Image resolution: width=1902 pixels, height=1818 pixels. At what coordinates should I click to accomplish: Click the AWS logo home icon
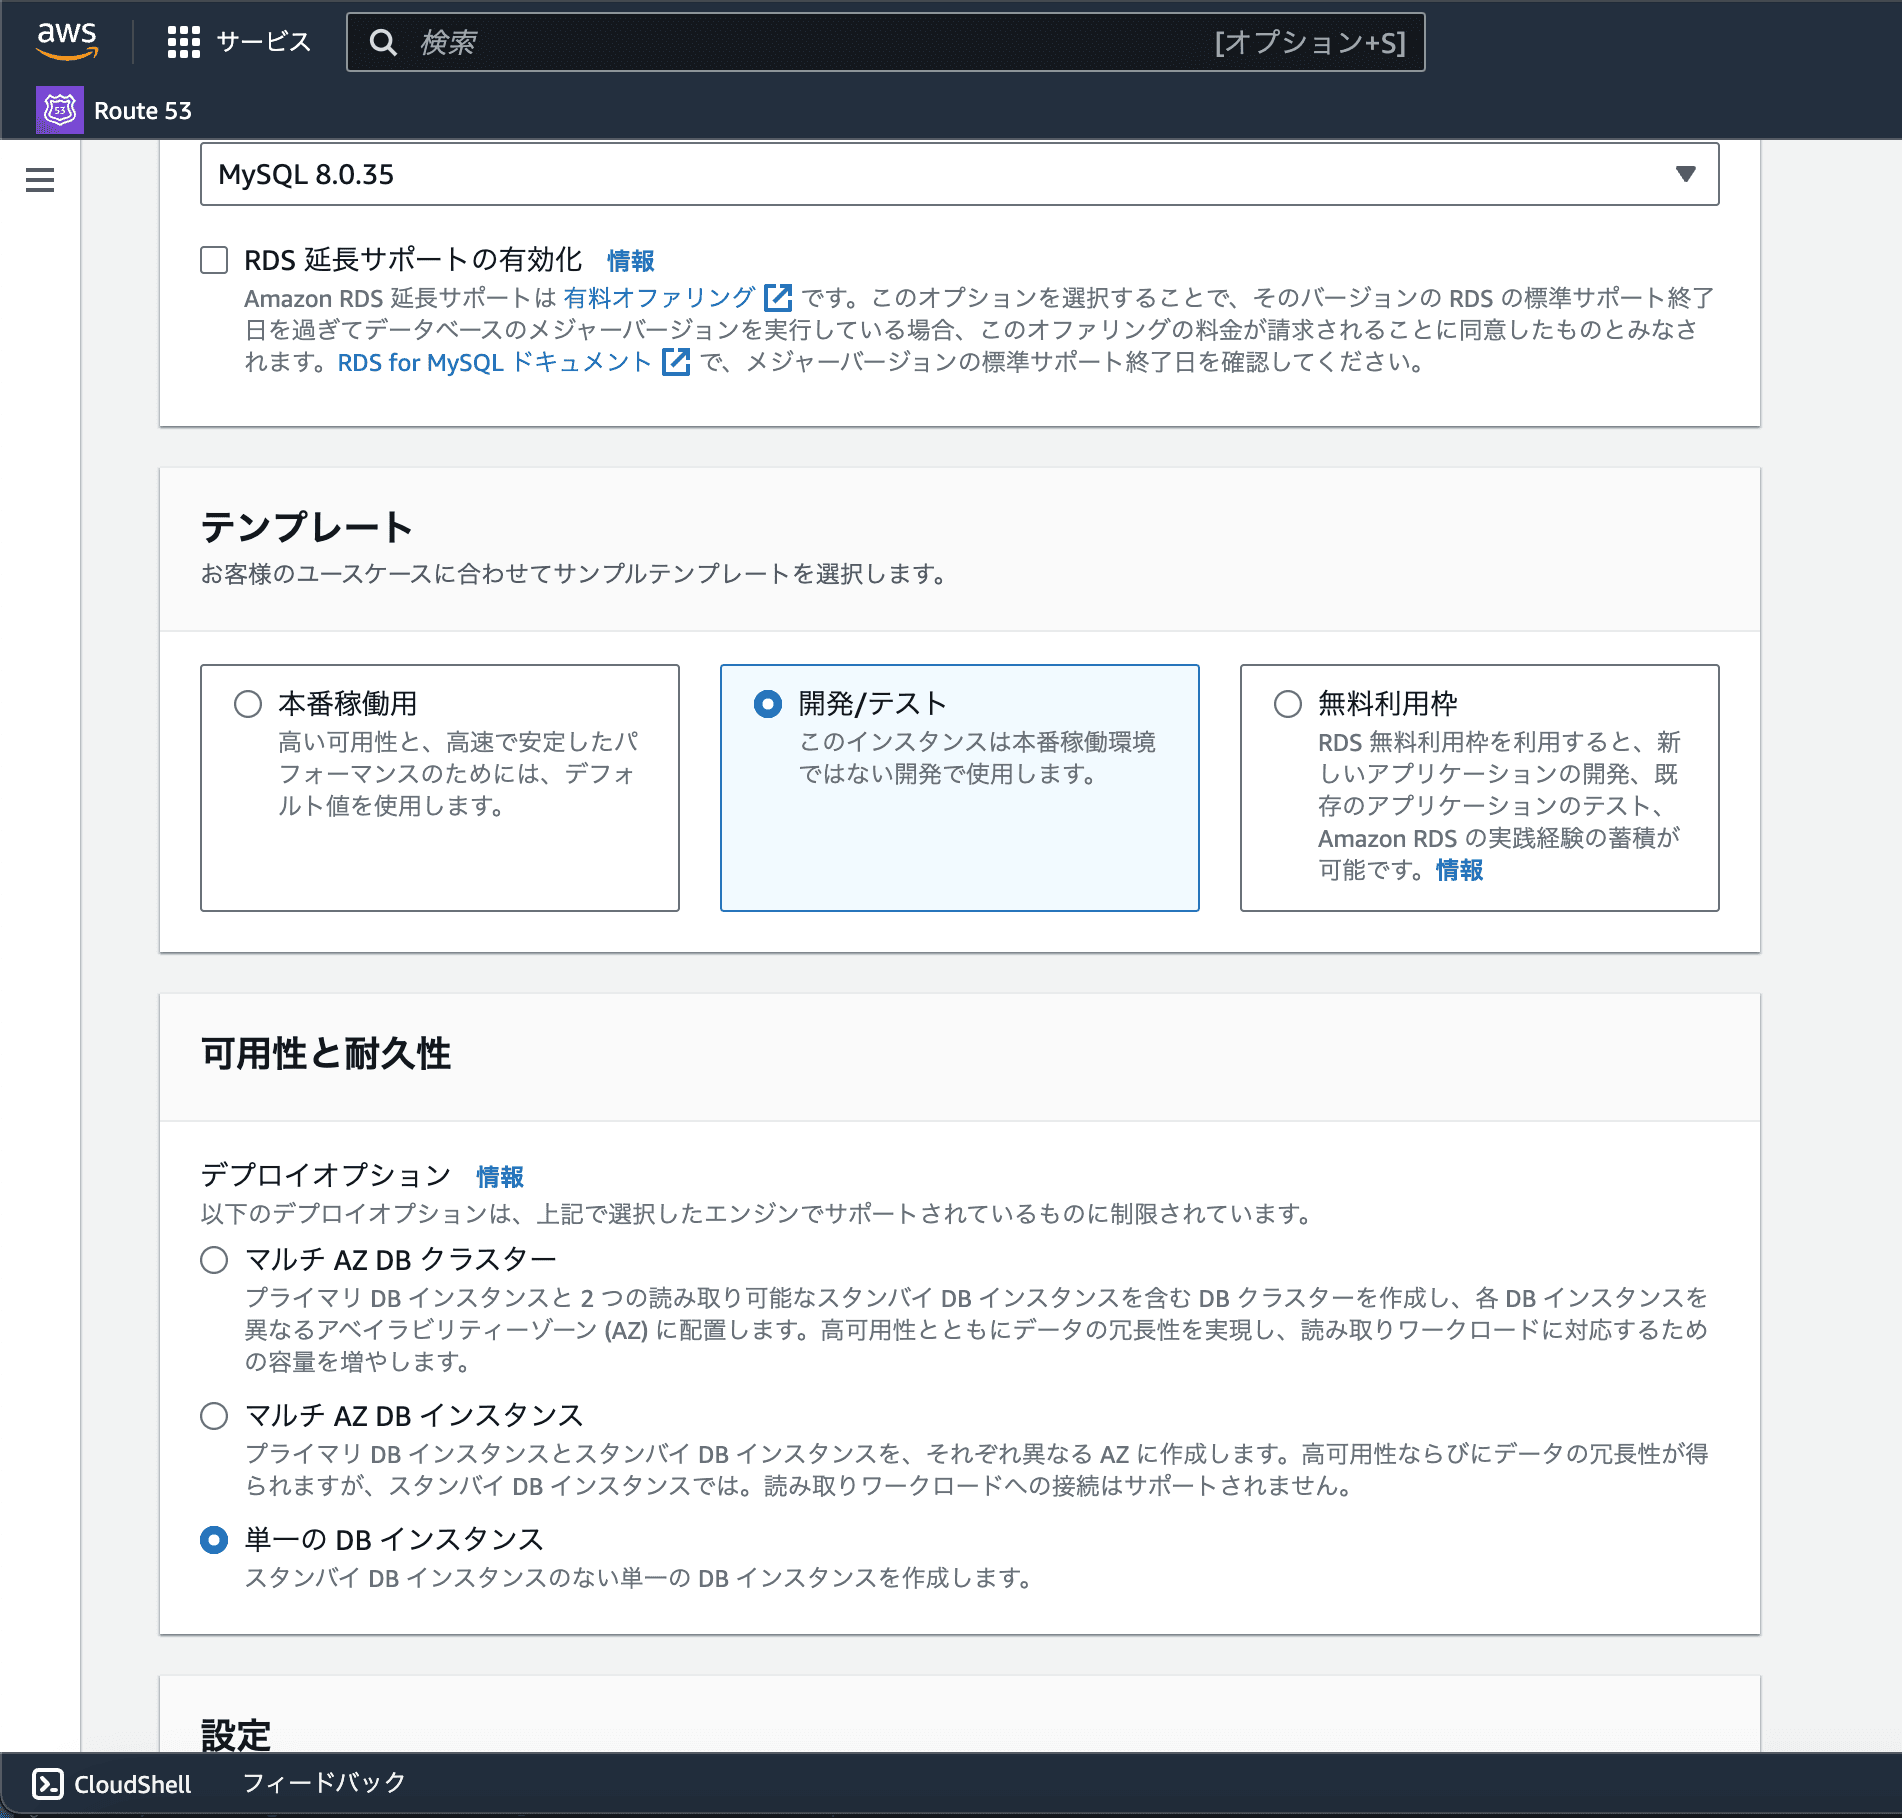(x=67, y=41)
